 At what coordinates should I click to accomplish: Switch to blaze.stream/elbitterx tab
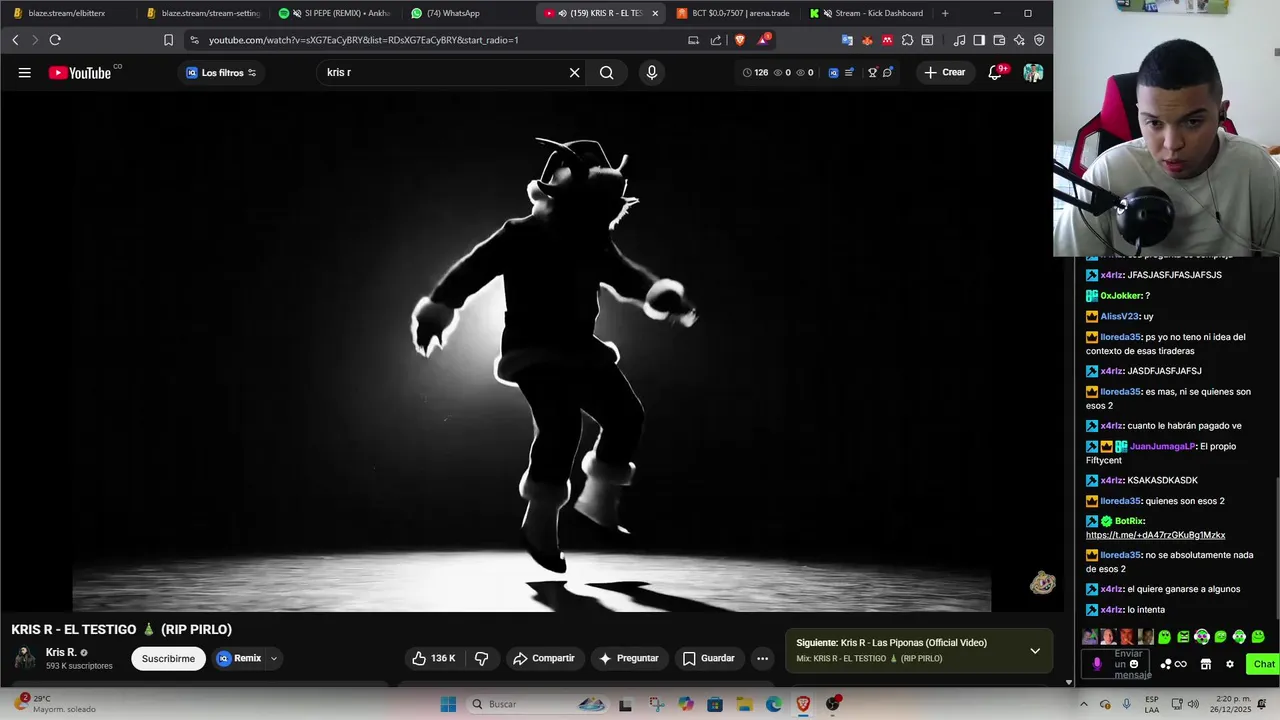pos(67,13)
